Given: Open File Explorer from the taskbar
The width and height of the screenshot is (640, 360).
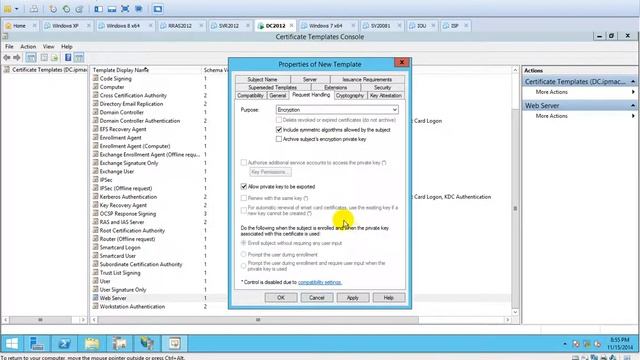Looking at the screenshot, I should (92, 344).
